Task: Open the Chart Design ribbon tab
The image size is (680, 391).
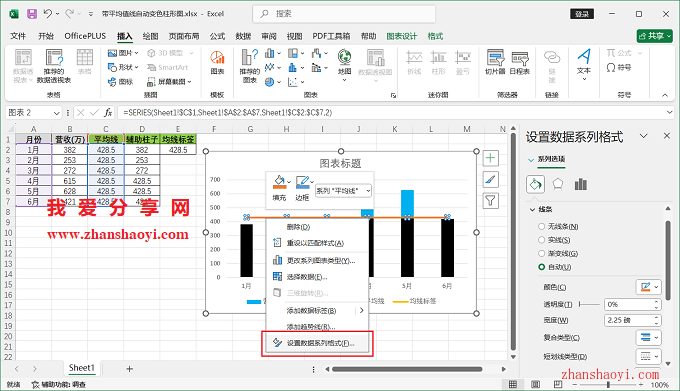Action: [402, 36]
